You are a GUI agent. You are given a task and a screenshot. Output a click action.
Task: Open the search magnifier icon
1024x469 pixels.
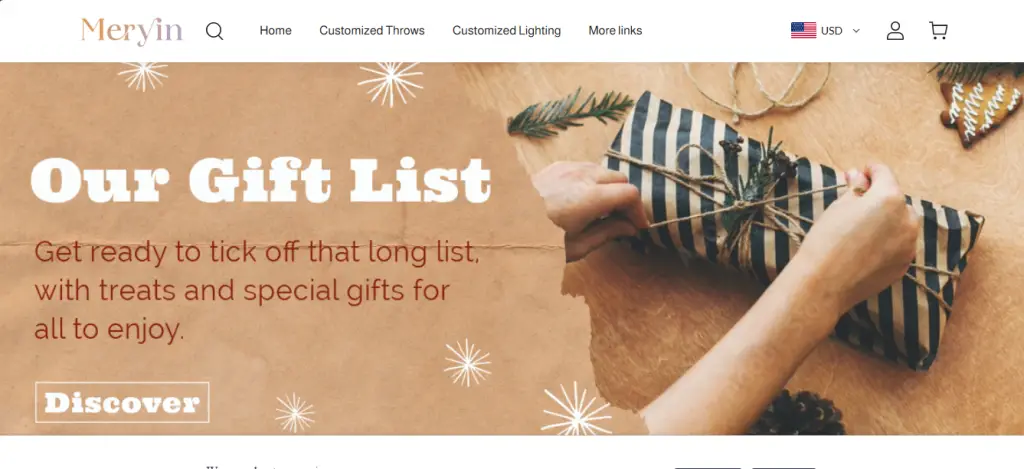[x=214, y=31]
